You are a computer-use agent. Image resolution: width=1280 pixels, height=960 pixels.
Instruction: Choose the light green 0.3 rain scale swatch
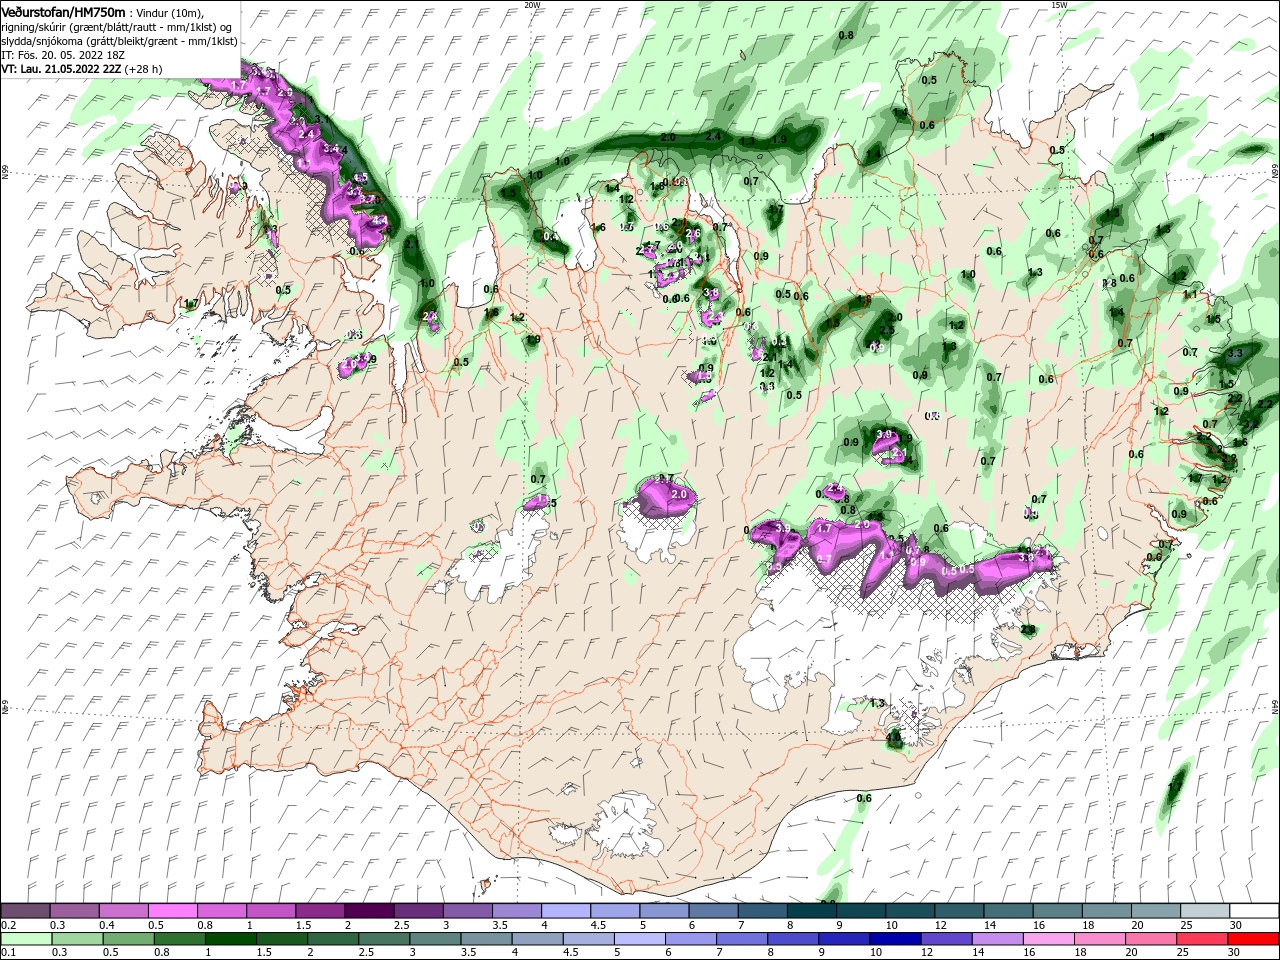tap(76, 939)
